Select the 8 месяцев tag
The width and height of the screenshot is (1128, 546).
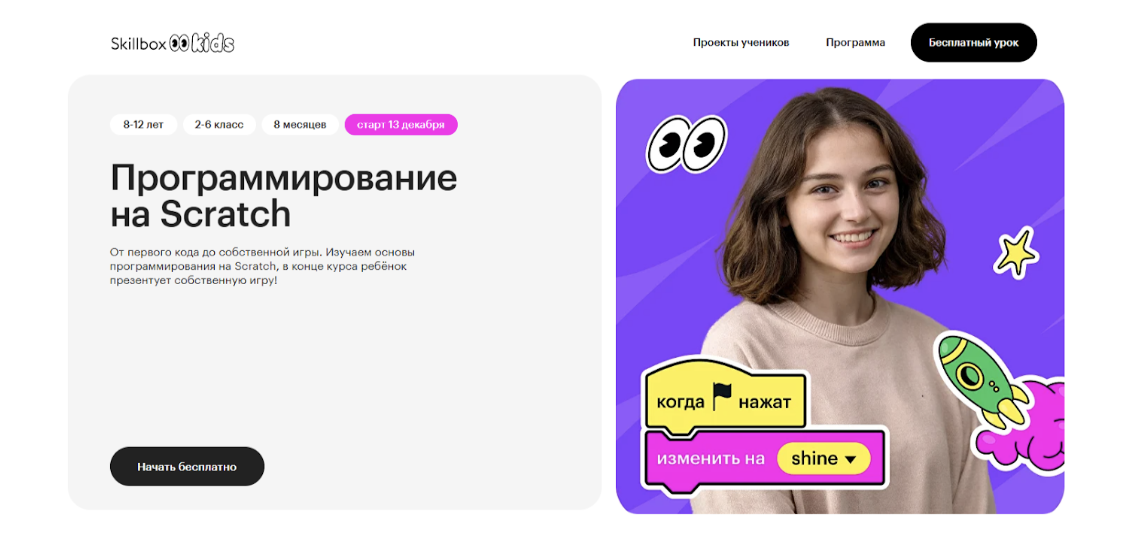[300, 124]
